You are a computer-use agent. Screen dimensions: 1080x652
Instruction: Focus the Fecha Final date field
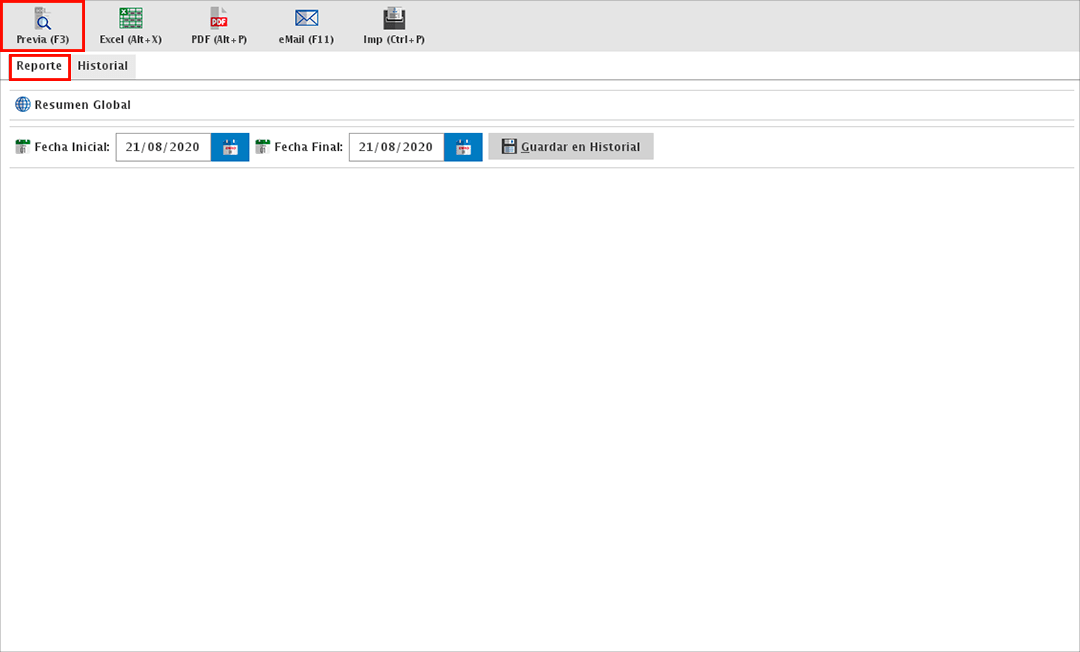tap(396, 147)
